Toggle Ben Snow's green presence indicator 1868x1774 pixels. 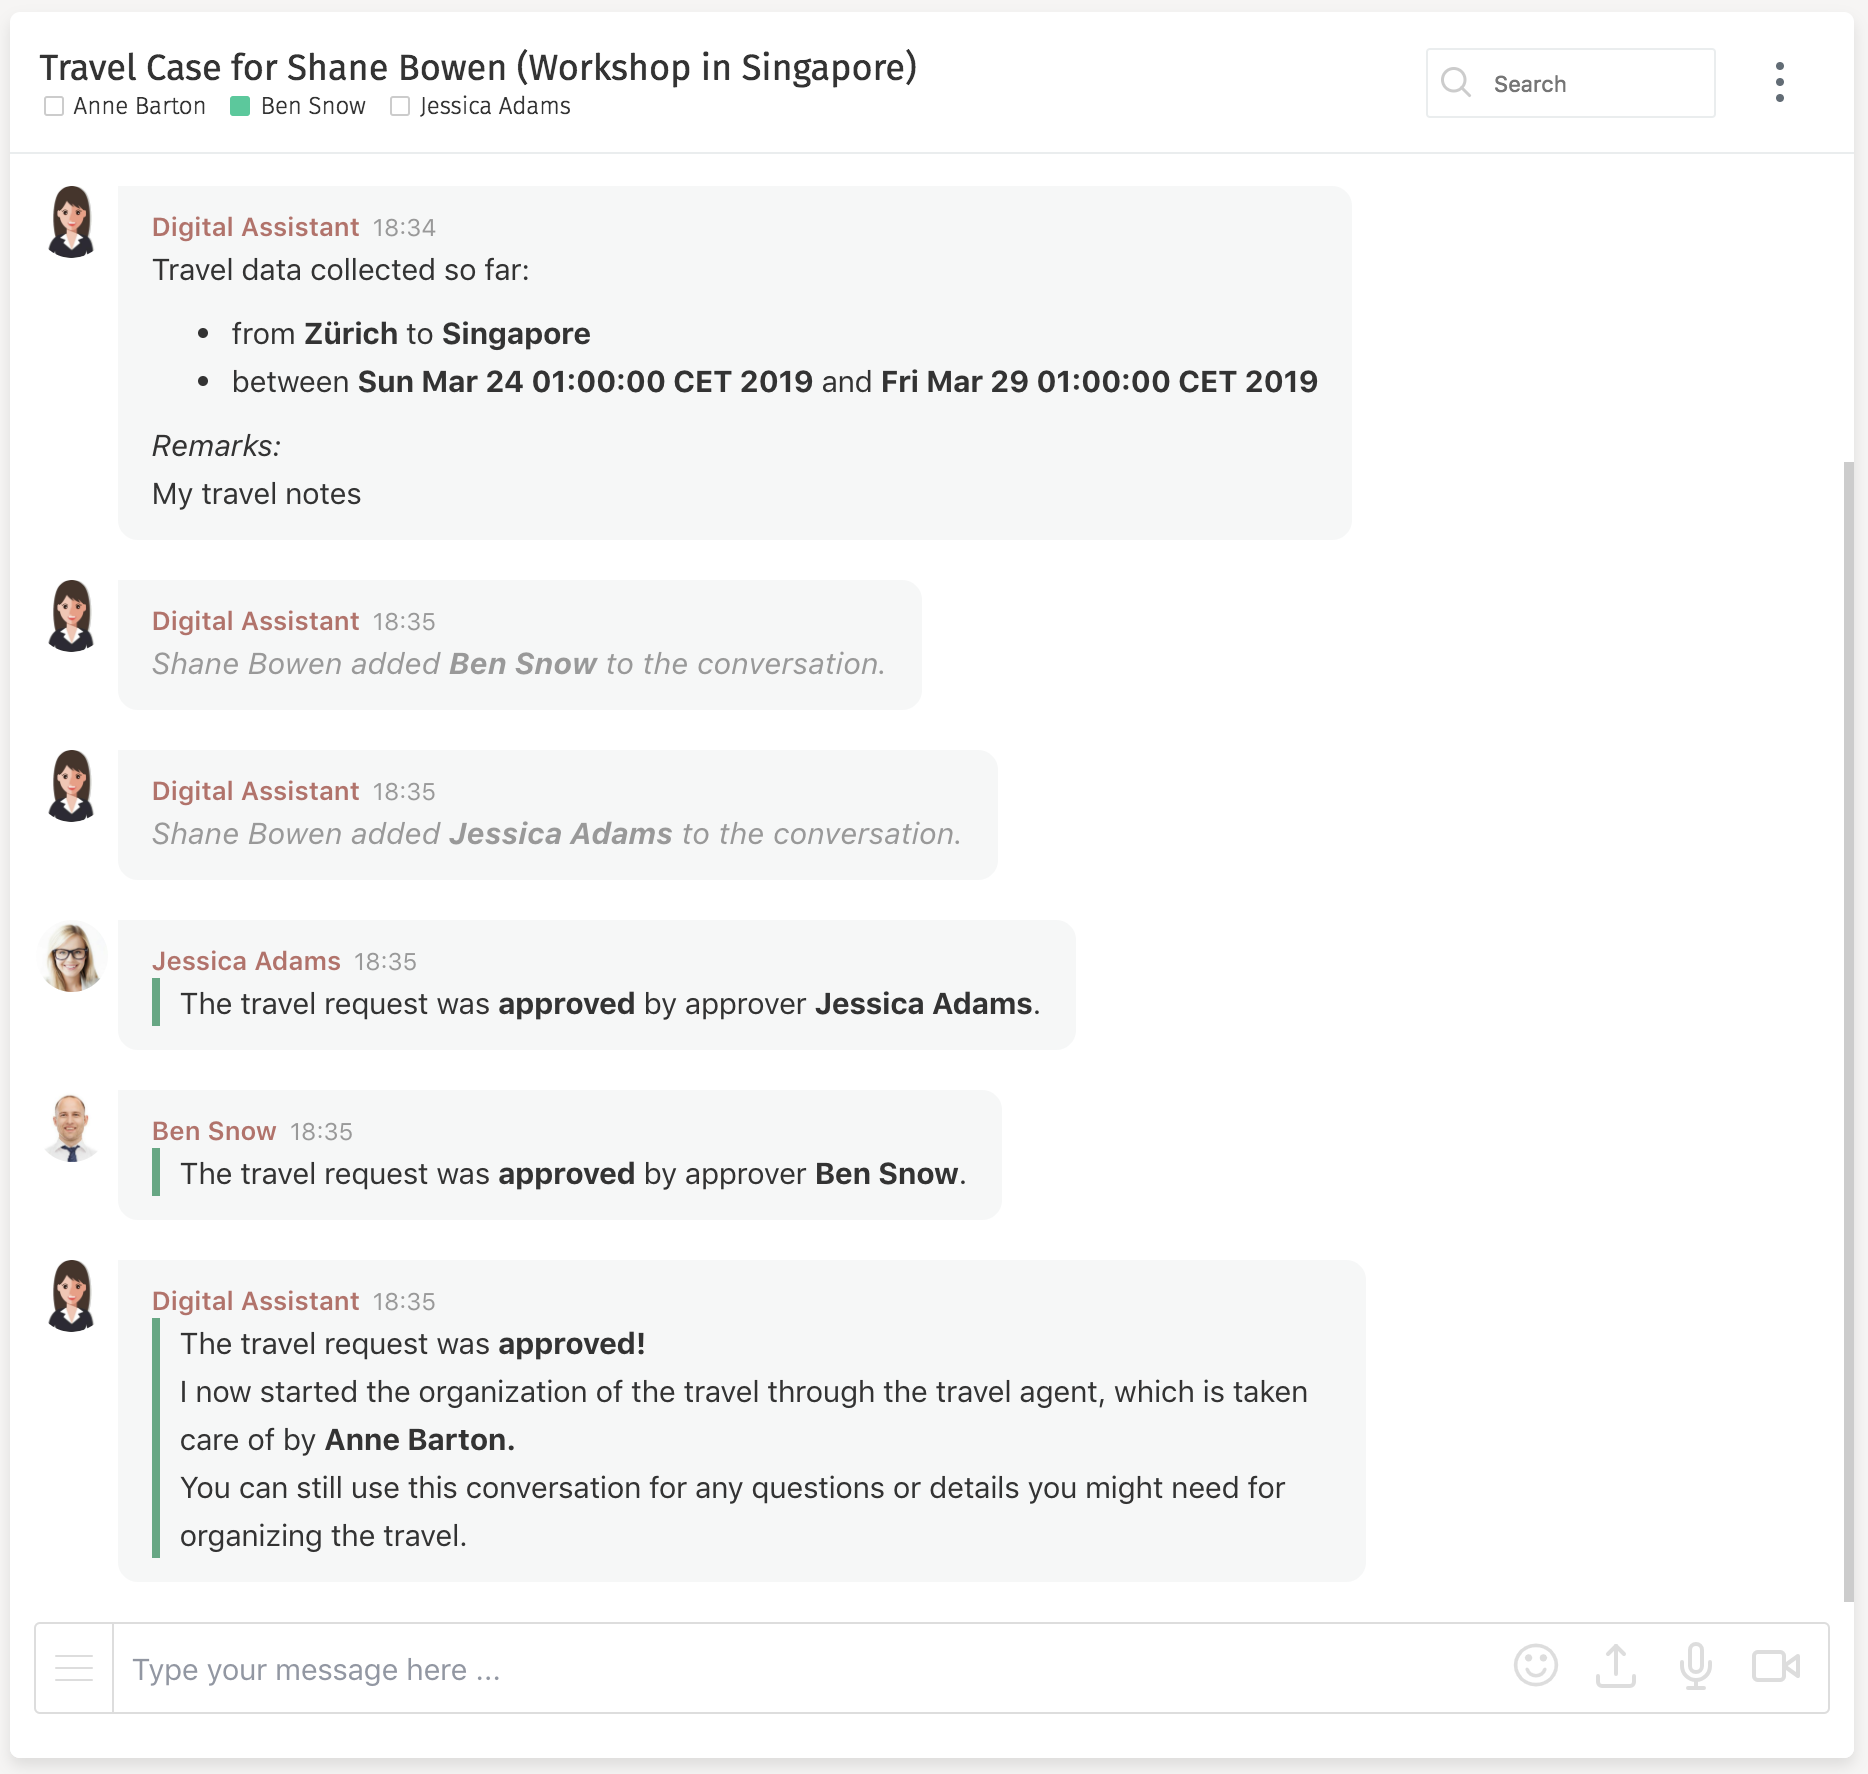[x=240, y=105]
